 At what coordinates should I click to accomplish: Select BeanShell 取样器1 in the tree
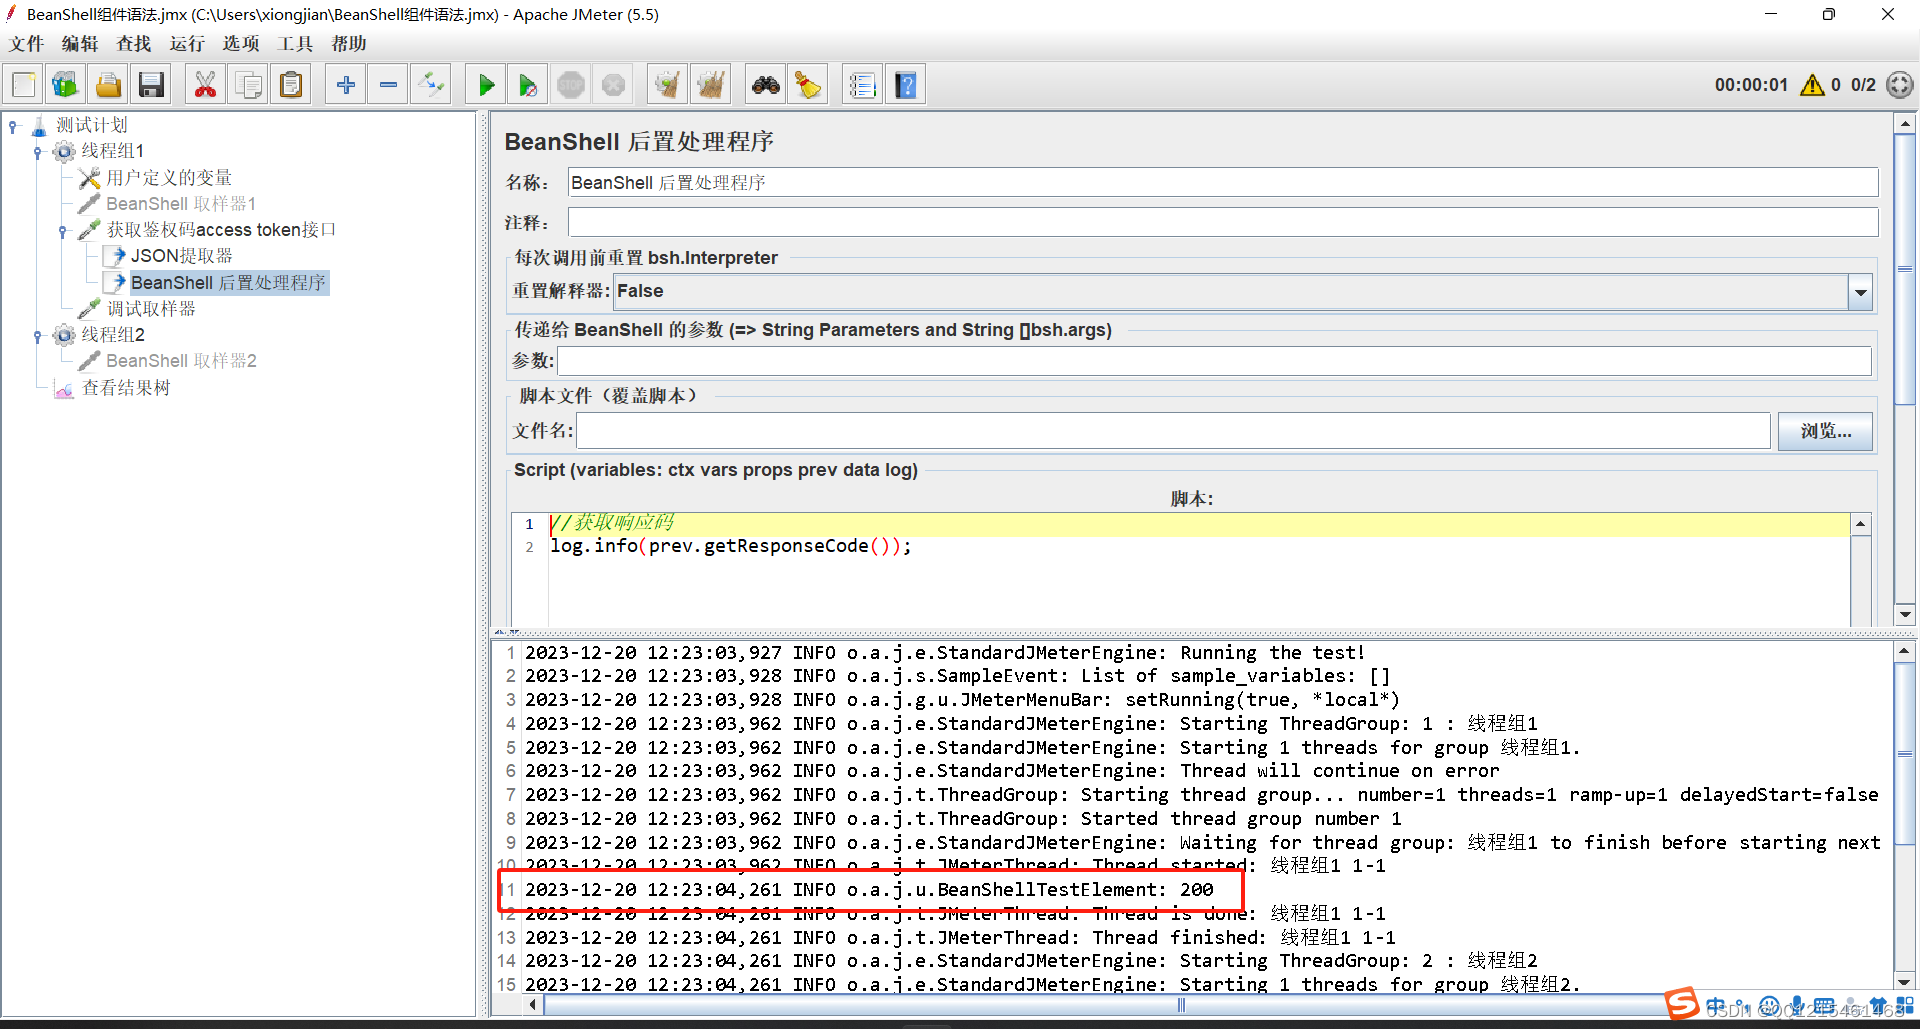click(x=181, y=204)
